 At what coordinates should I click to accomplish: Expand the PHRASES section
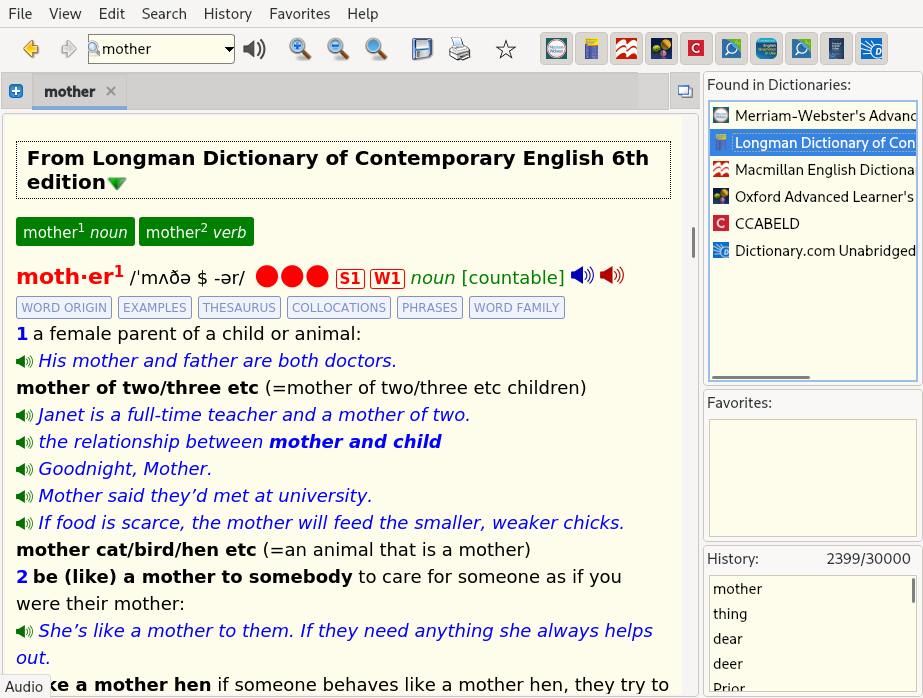[x=430, y=308]
